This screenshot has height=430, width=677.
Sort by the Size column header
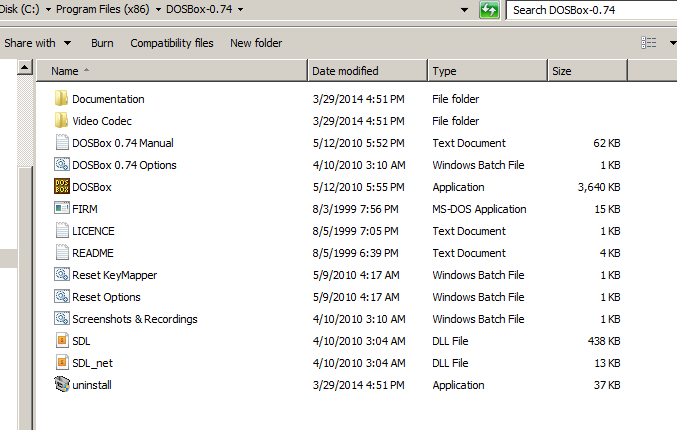587,71
